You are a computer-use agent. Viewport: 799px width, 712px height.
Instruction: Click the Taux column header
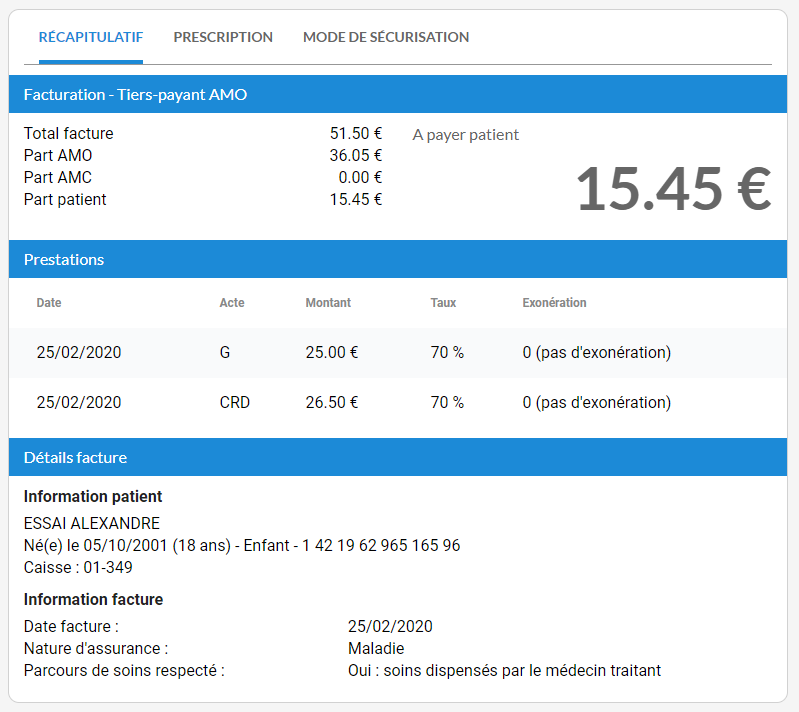[x=443, y=303]
